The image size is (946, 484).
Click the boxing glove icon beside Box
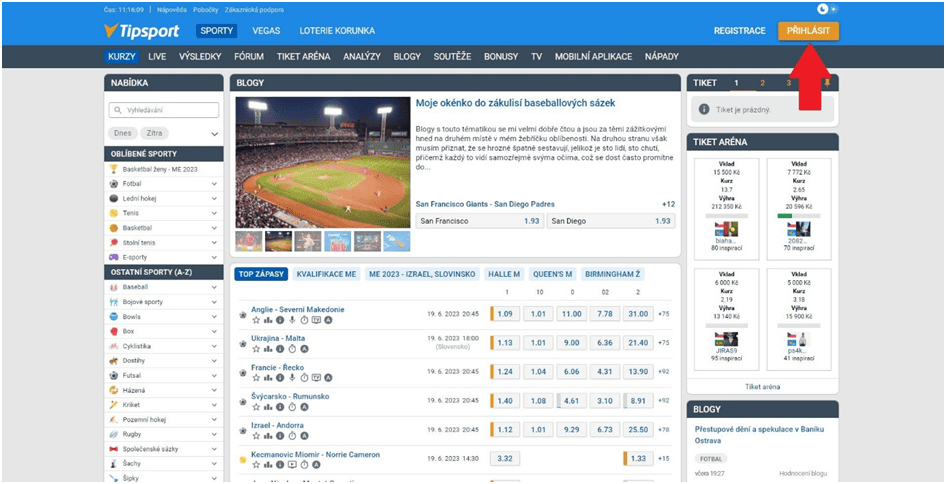pos(113,331)
